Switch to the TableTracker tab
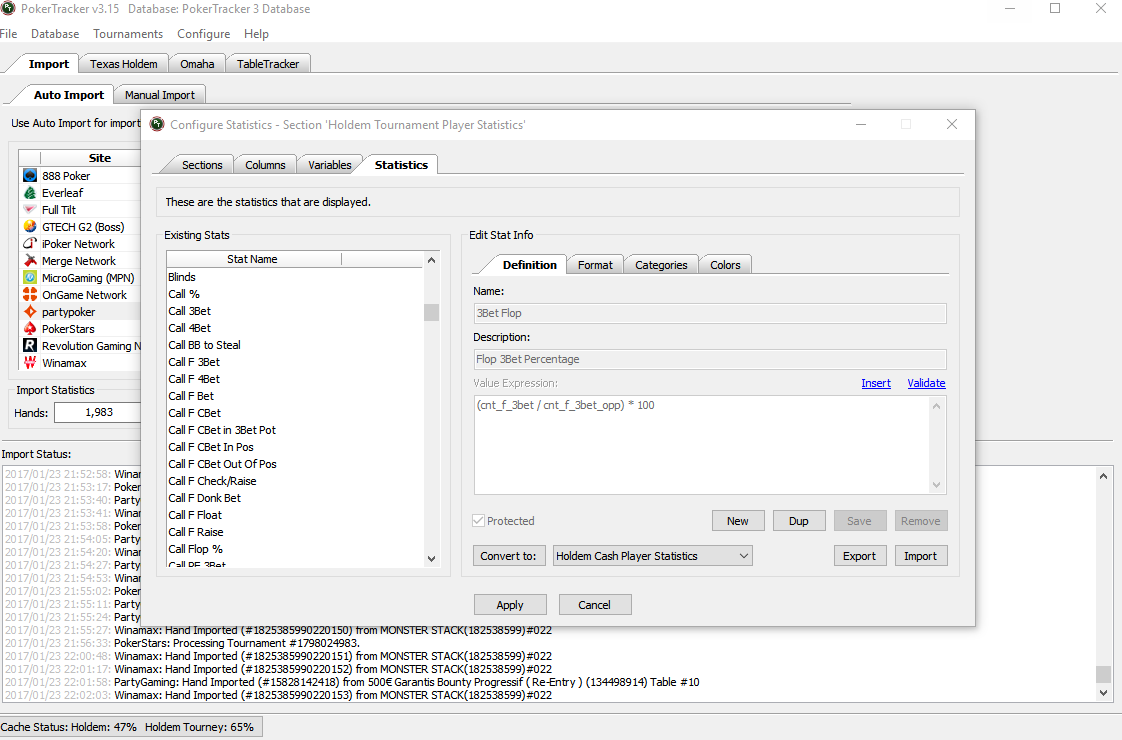Image resolution: width=1122 pixels, height=740 pixels. (268, 64)
